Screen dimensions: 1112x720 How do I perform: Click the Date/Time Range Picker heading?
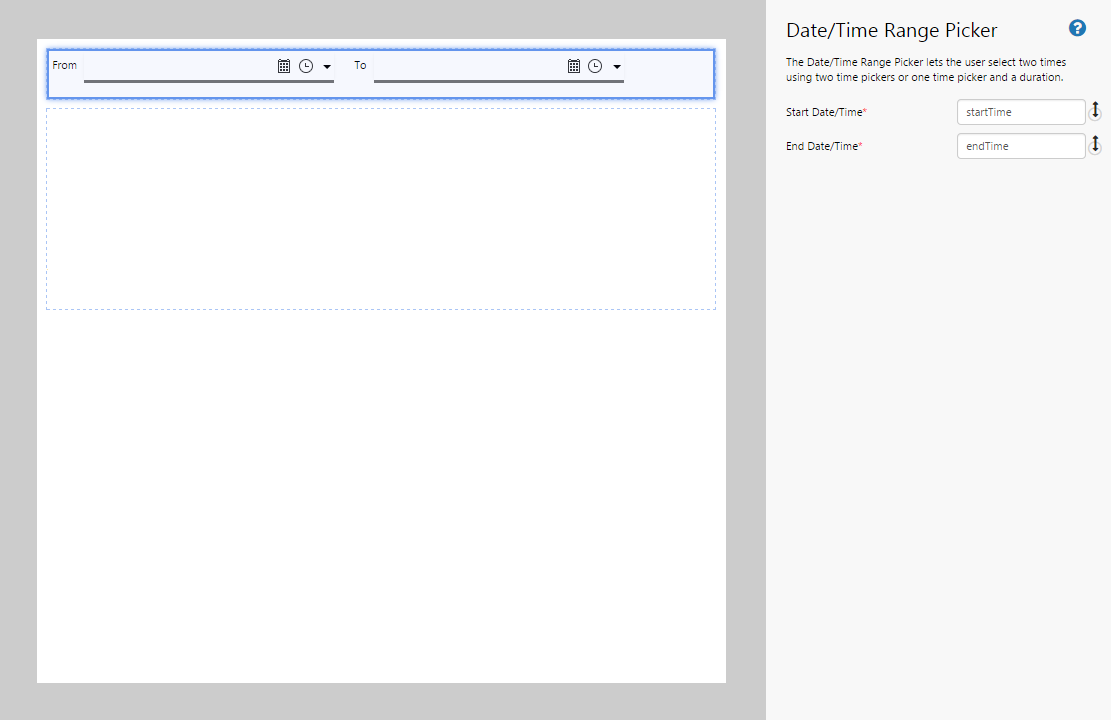coord(891,31)
